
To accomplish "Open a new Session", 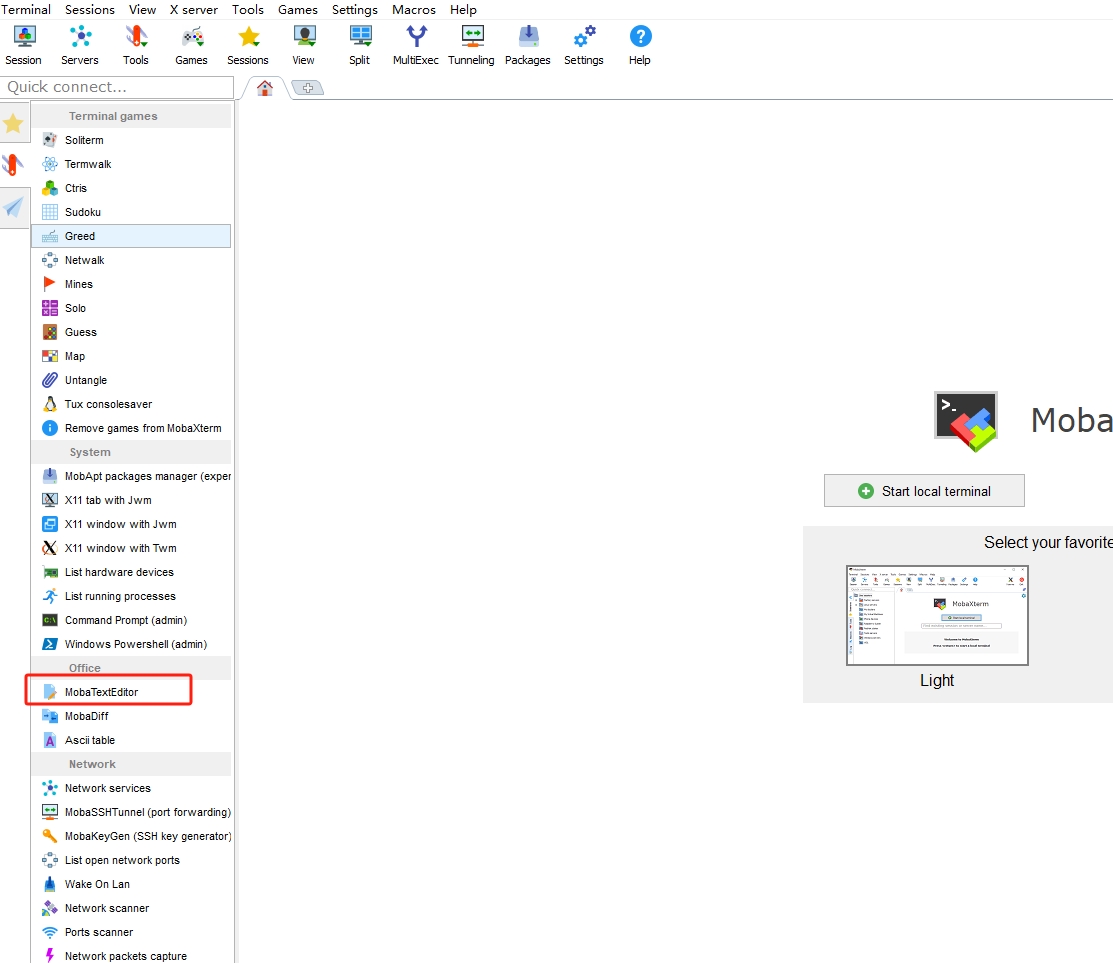I will (23, 44).
